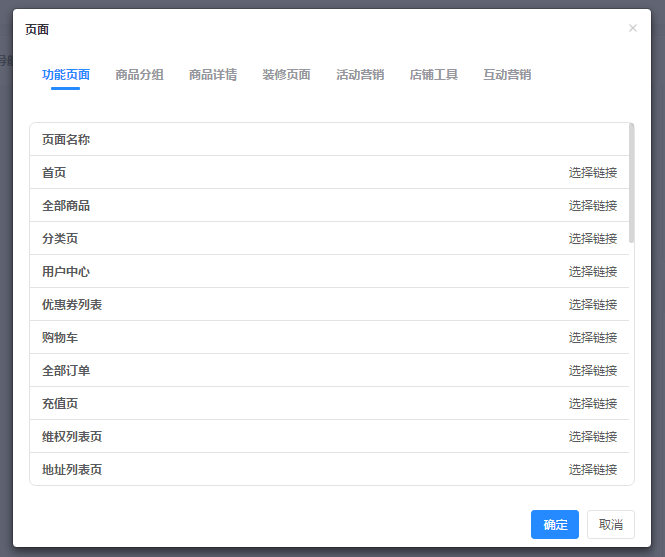Click the 页面名称 column header
This screenshot has height=557, width=665.
coord(66,140)
